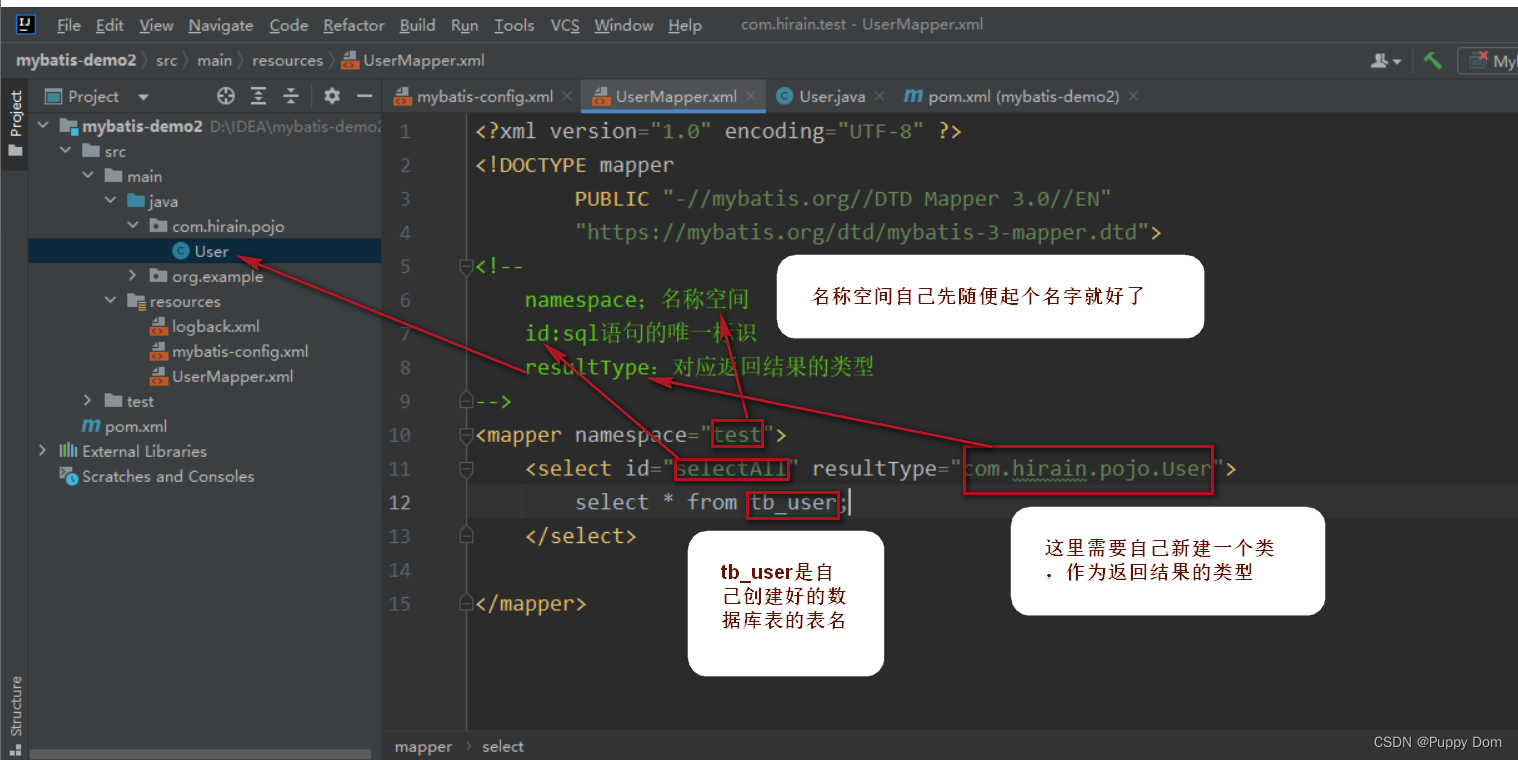Click the mybatis-demo2 breadcrumb
Screen dimensions: 1518x760
76,60
